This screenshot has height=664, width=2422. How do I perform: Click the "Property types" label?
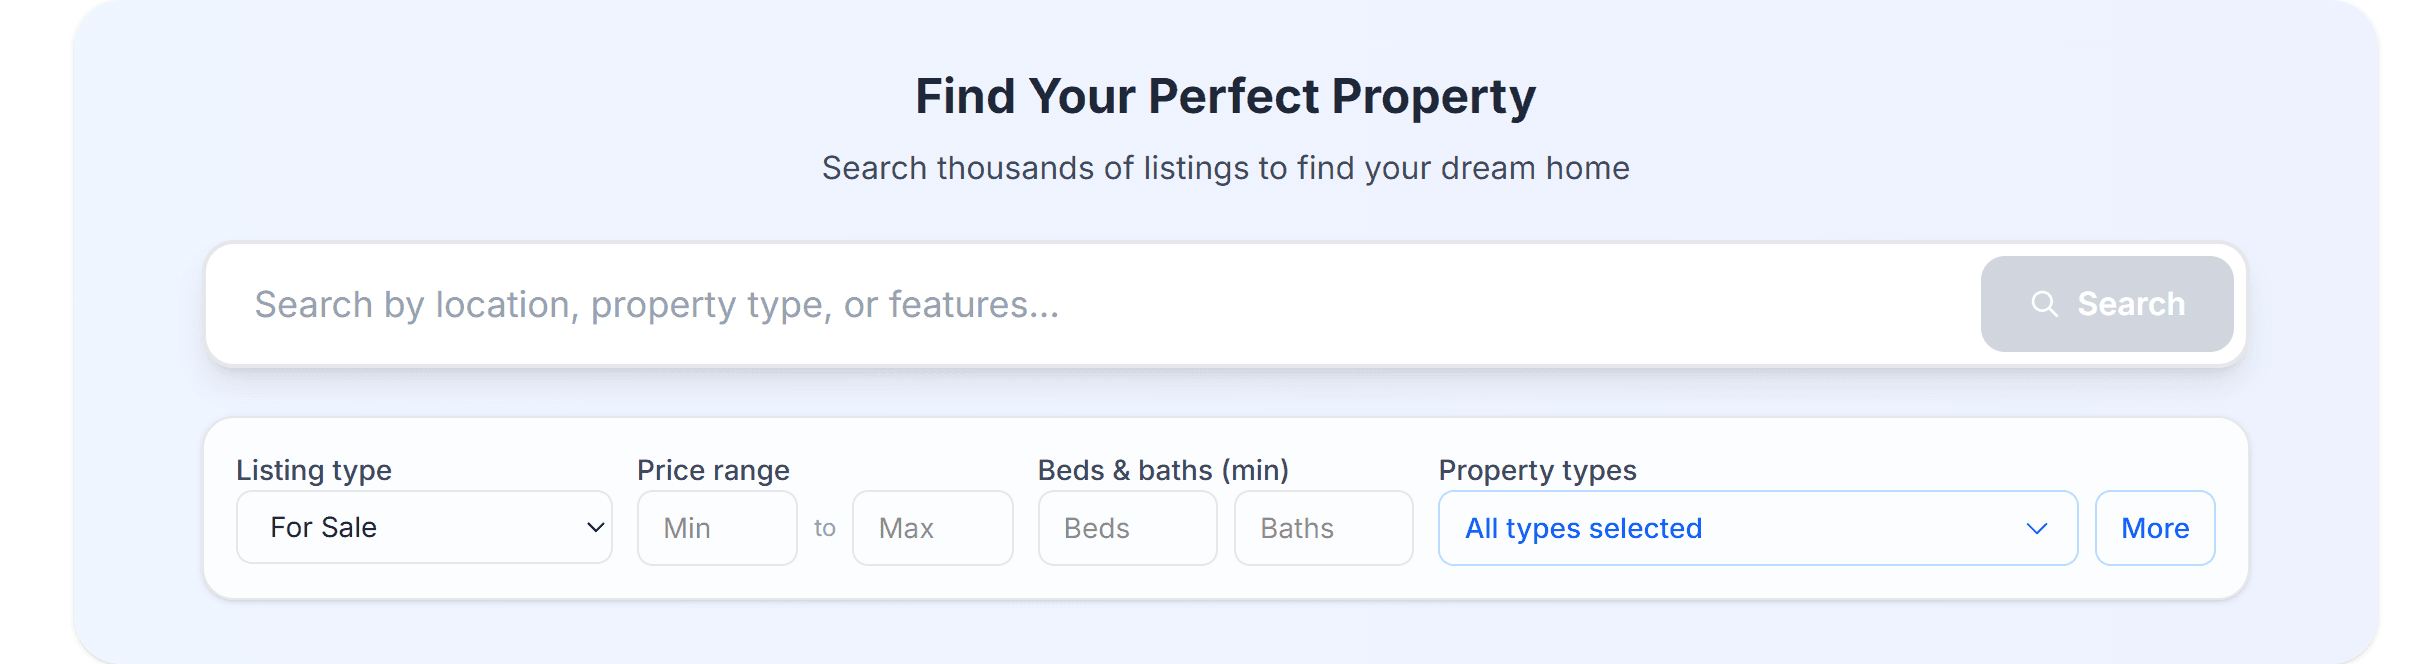(x=1537, y=470)
